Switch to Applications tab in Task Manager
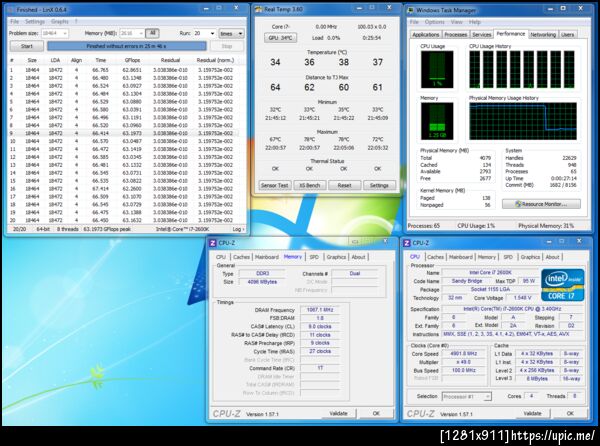This screenshot has height=446, width=600. click(x=426, y=34)
